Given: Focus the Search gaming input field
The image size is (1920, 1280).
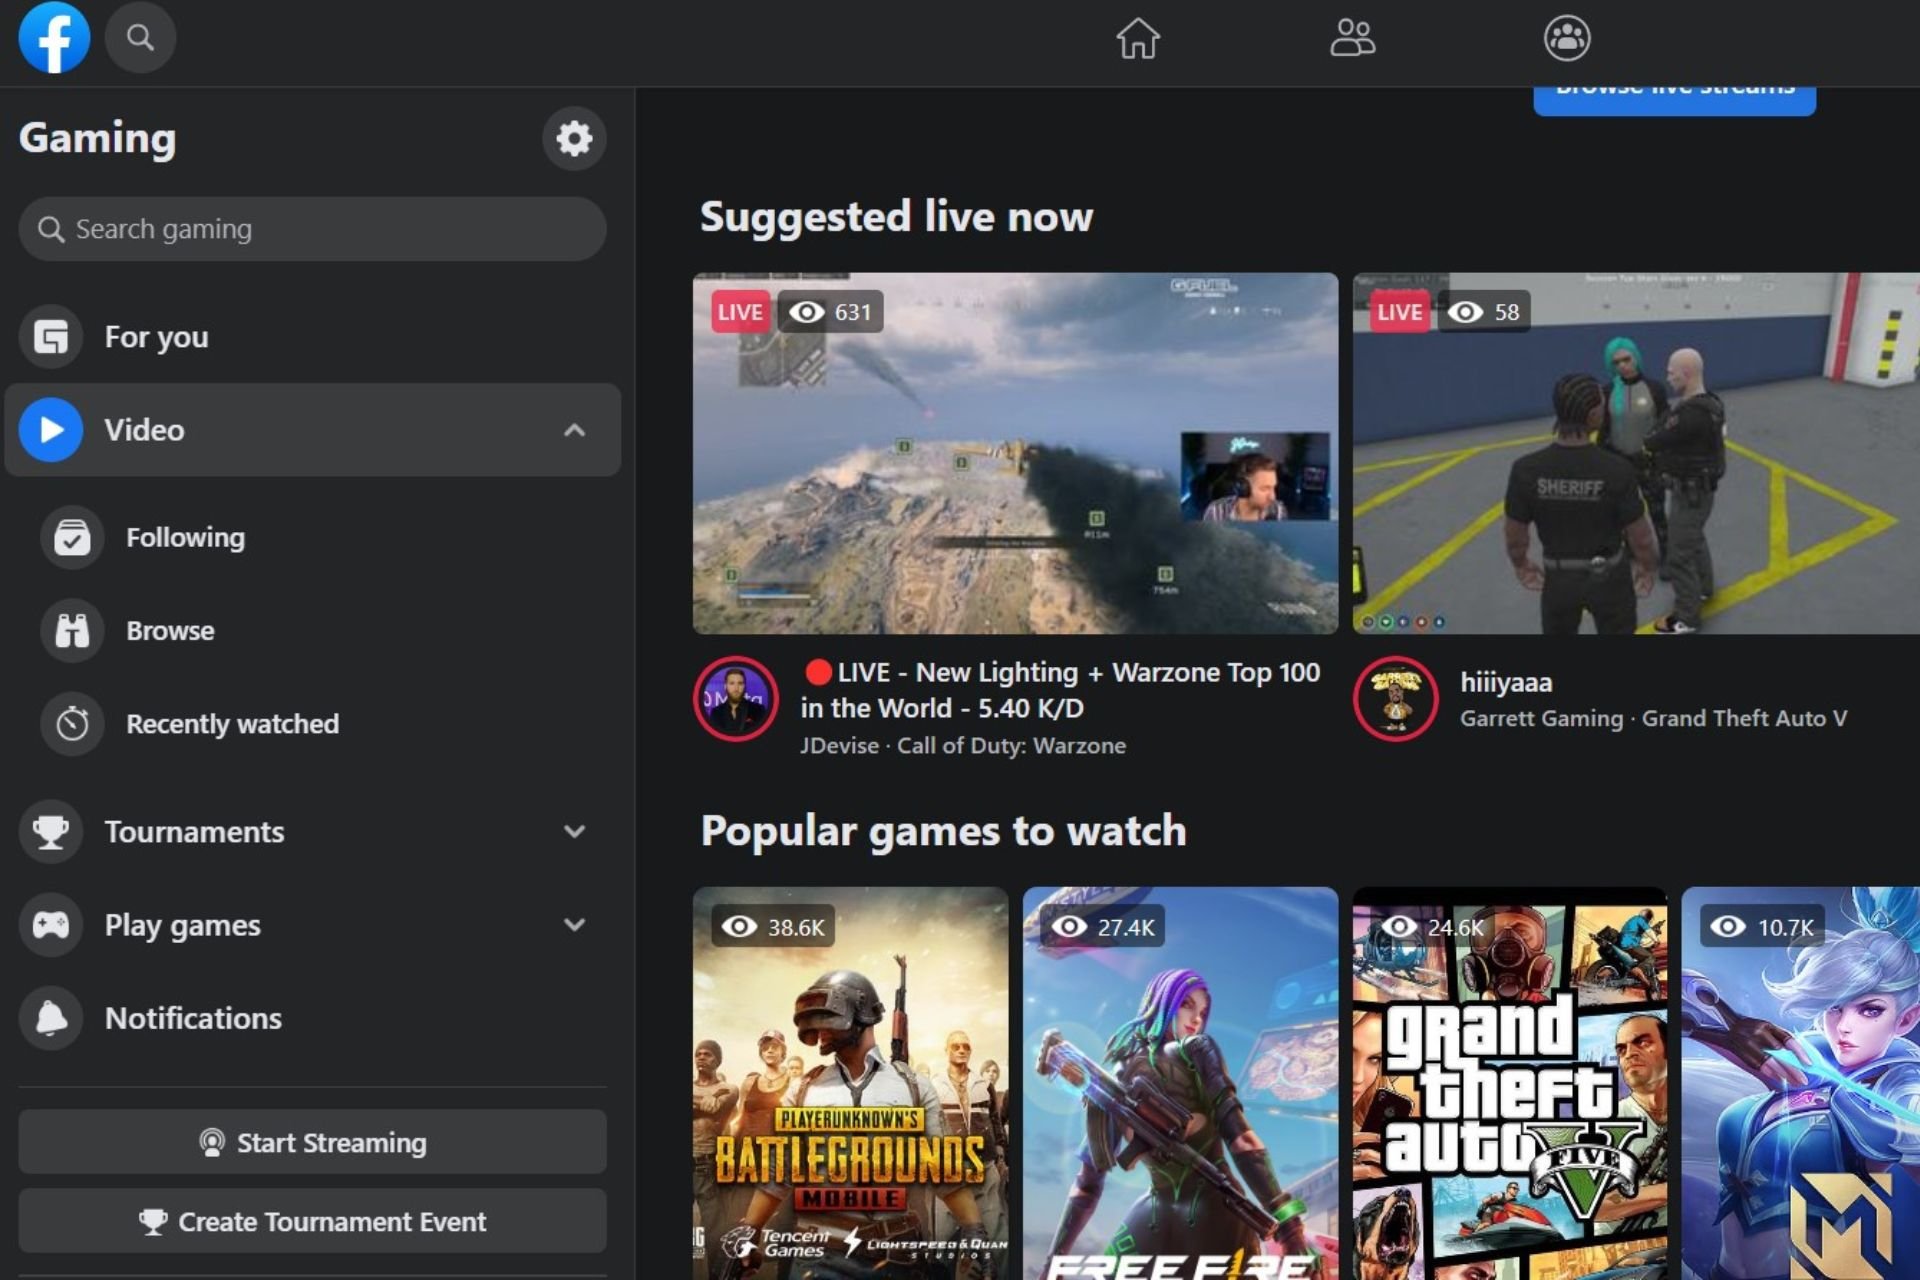Looking at the screenshot, I should click(x=312, y=229).
